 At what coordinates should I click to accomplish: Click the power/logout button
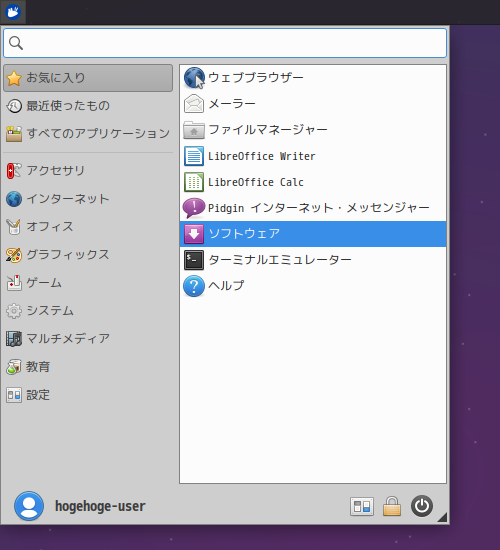click(422, 506)
